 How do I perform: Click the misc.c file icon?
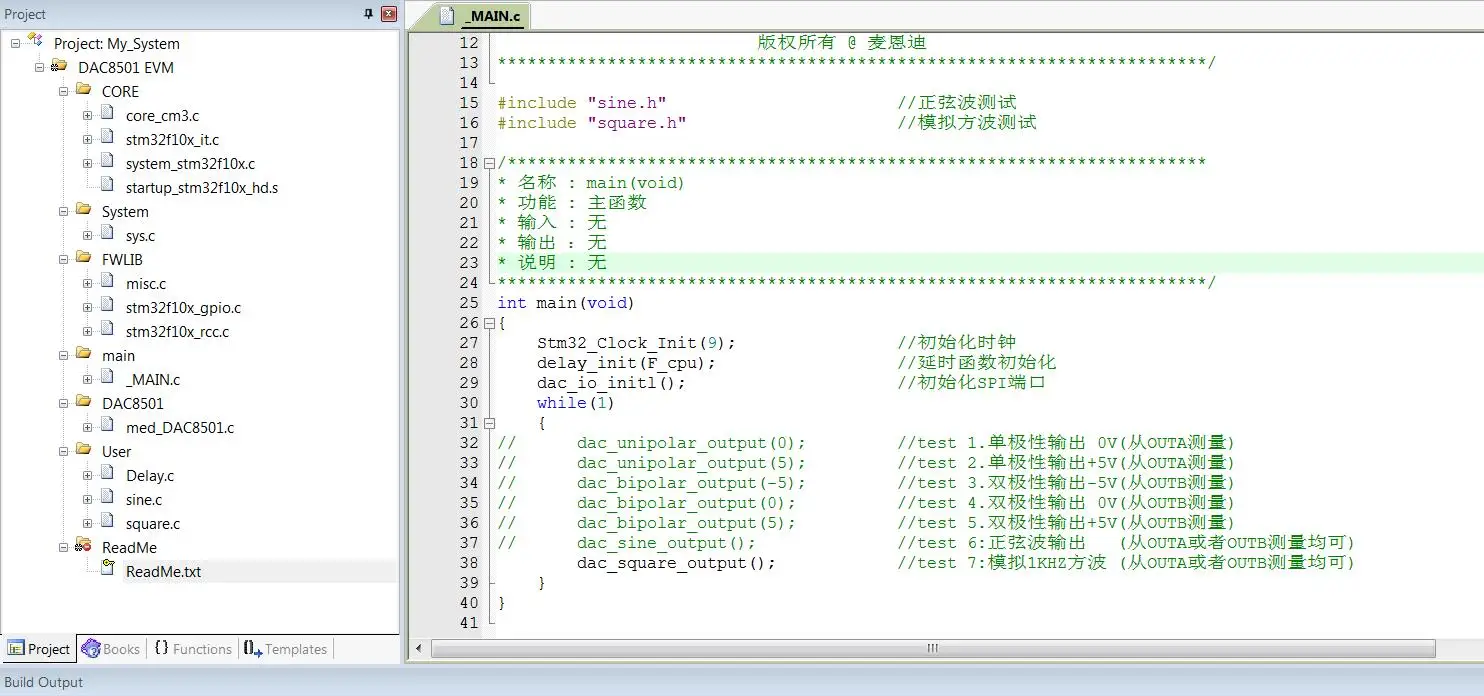click(x=107, y=281)
